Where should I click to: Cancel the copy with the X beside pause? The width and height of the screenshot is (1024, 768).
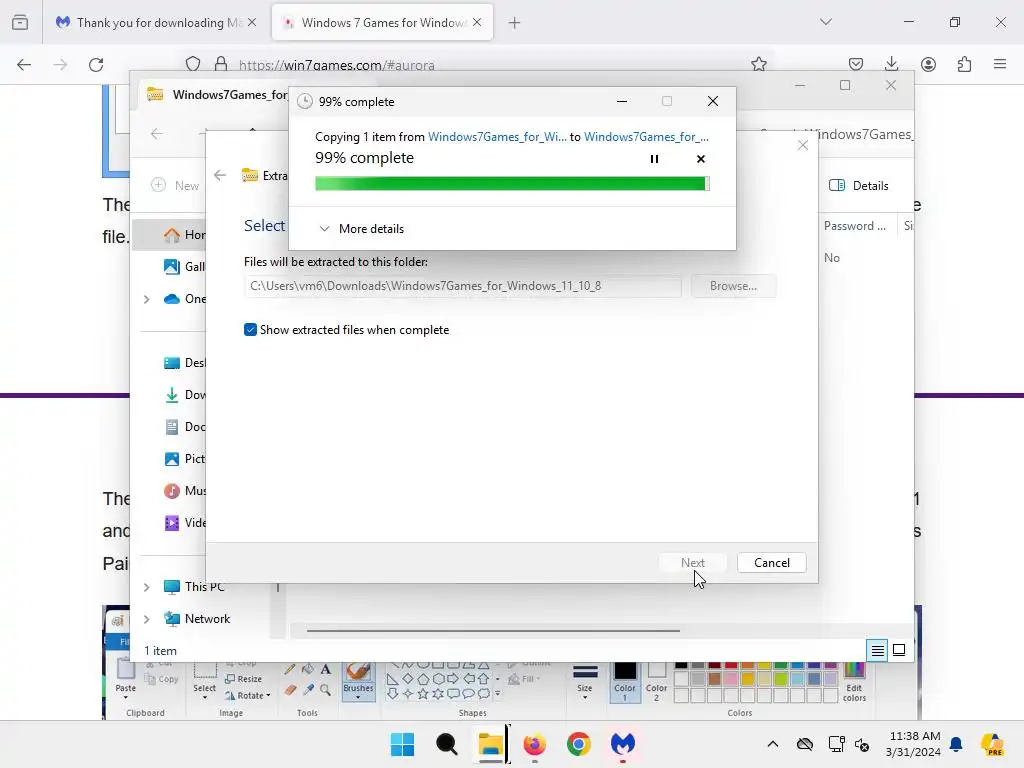point(701,159)
